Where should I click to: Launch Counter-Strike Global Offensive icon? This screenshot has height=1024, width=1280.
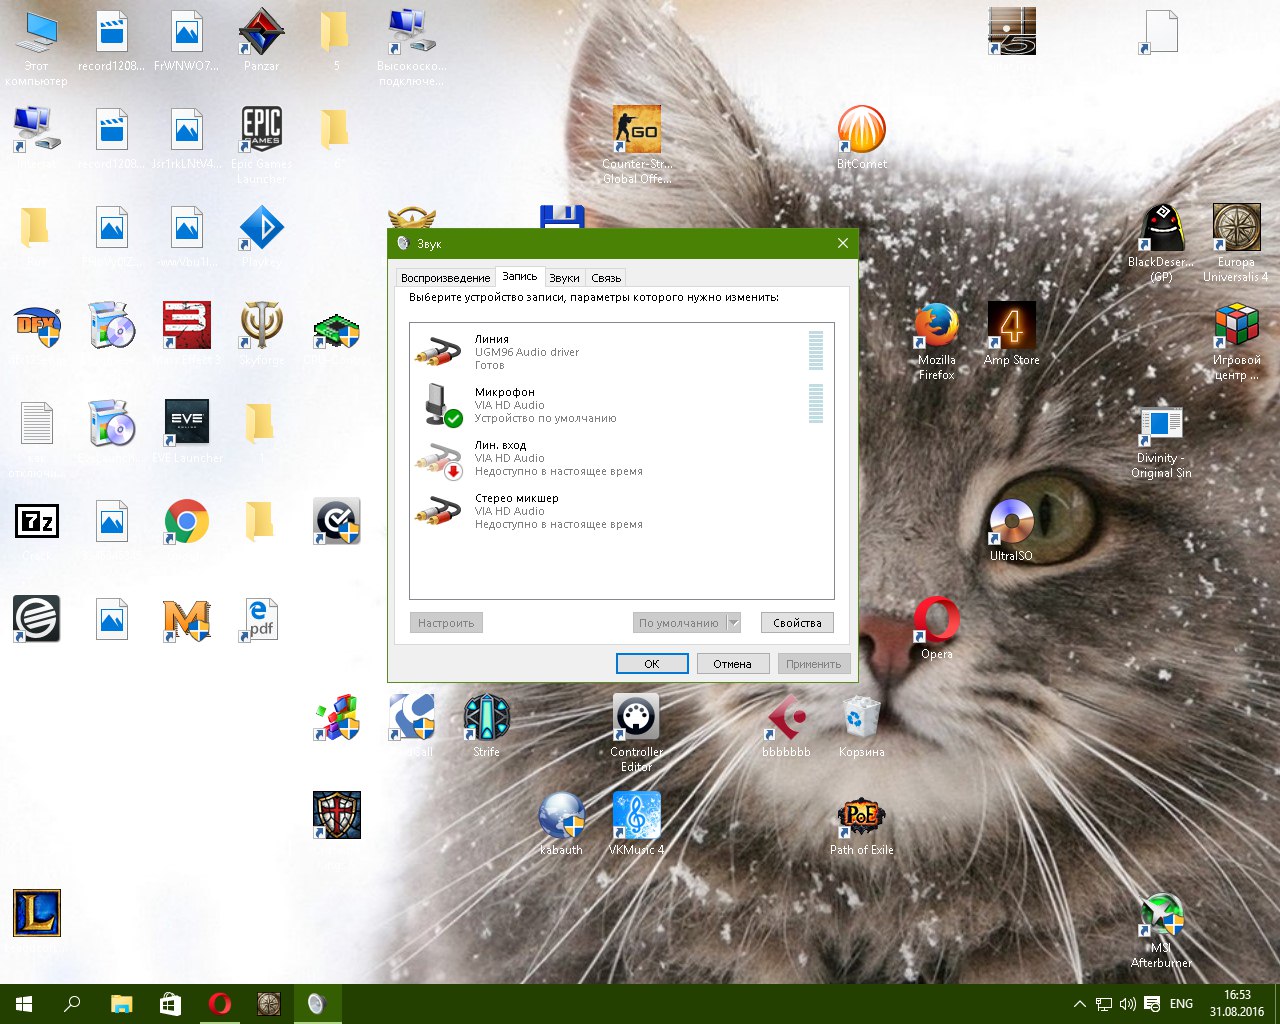pos(637,145)
